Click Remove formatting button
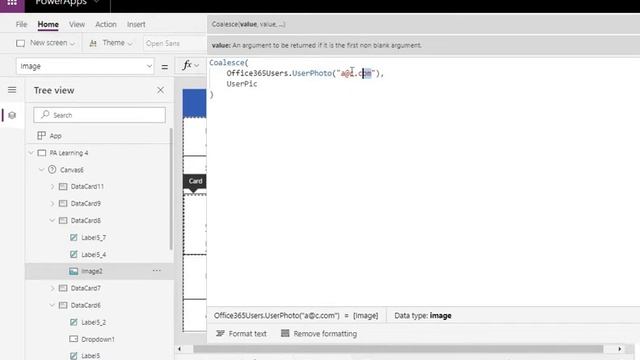This screenshot has width=640, height=360. click(319, 334)
